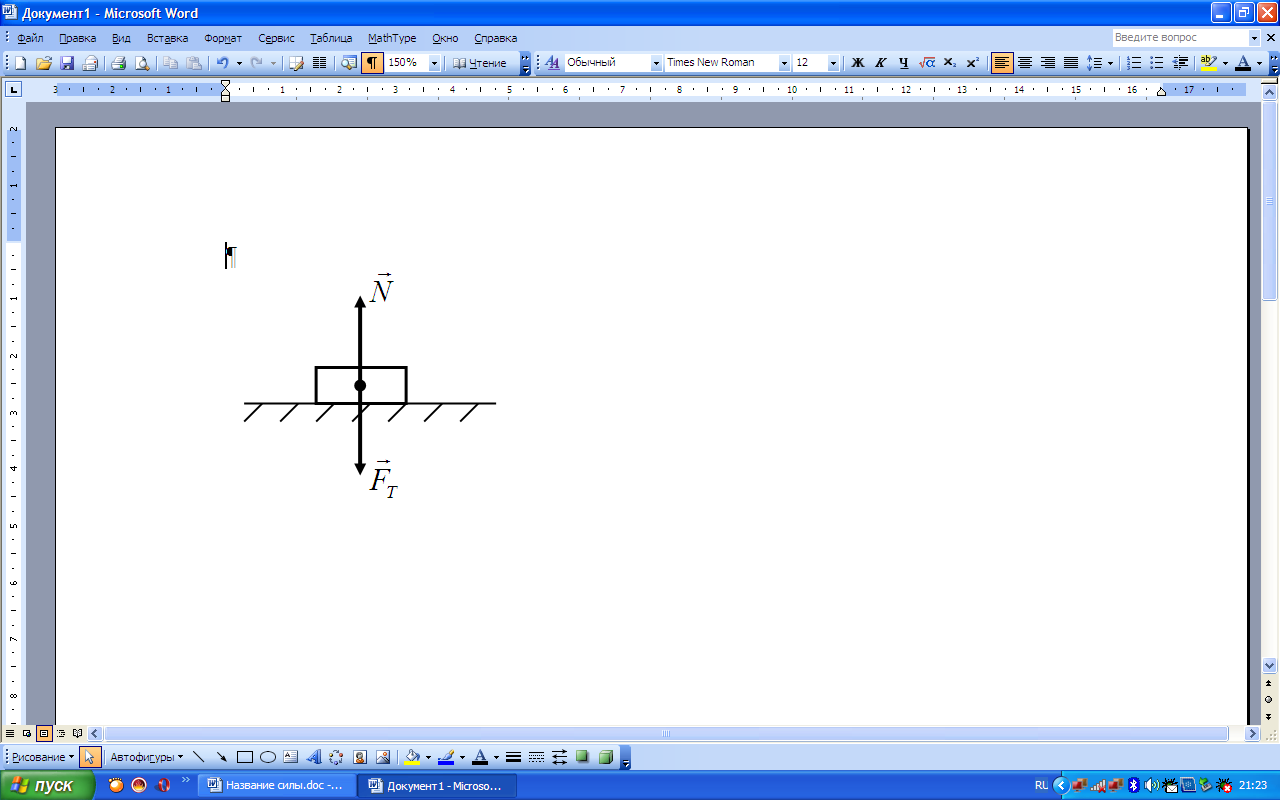The width and height of the screenshot is (1280, 800).
Task: Insert a text box
Action: click(x=290, y=757)
